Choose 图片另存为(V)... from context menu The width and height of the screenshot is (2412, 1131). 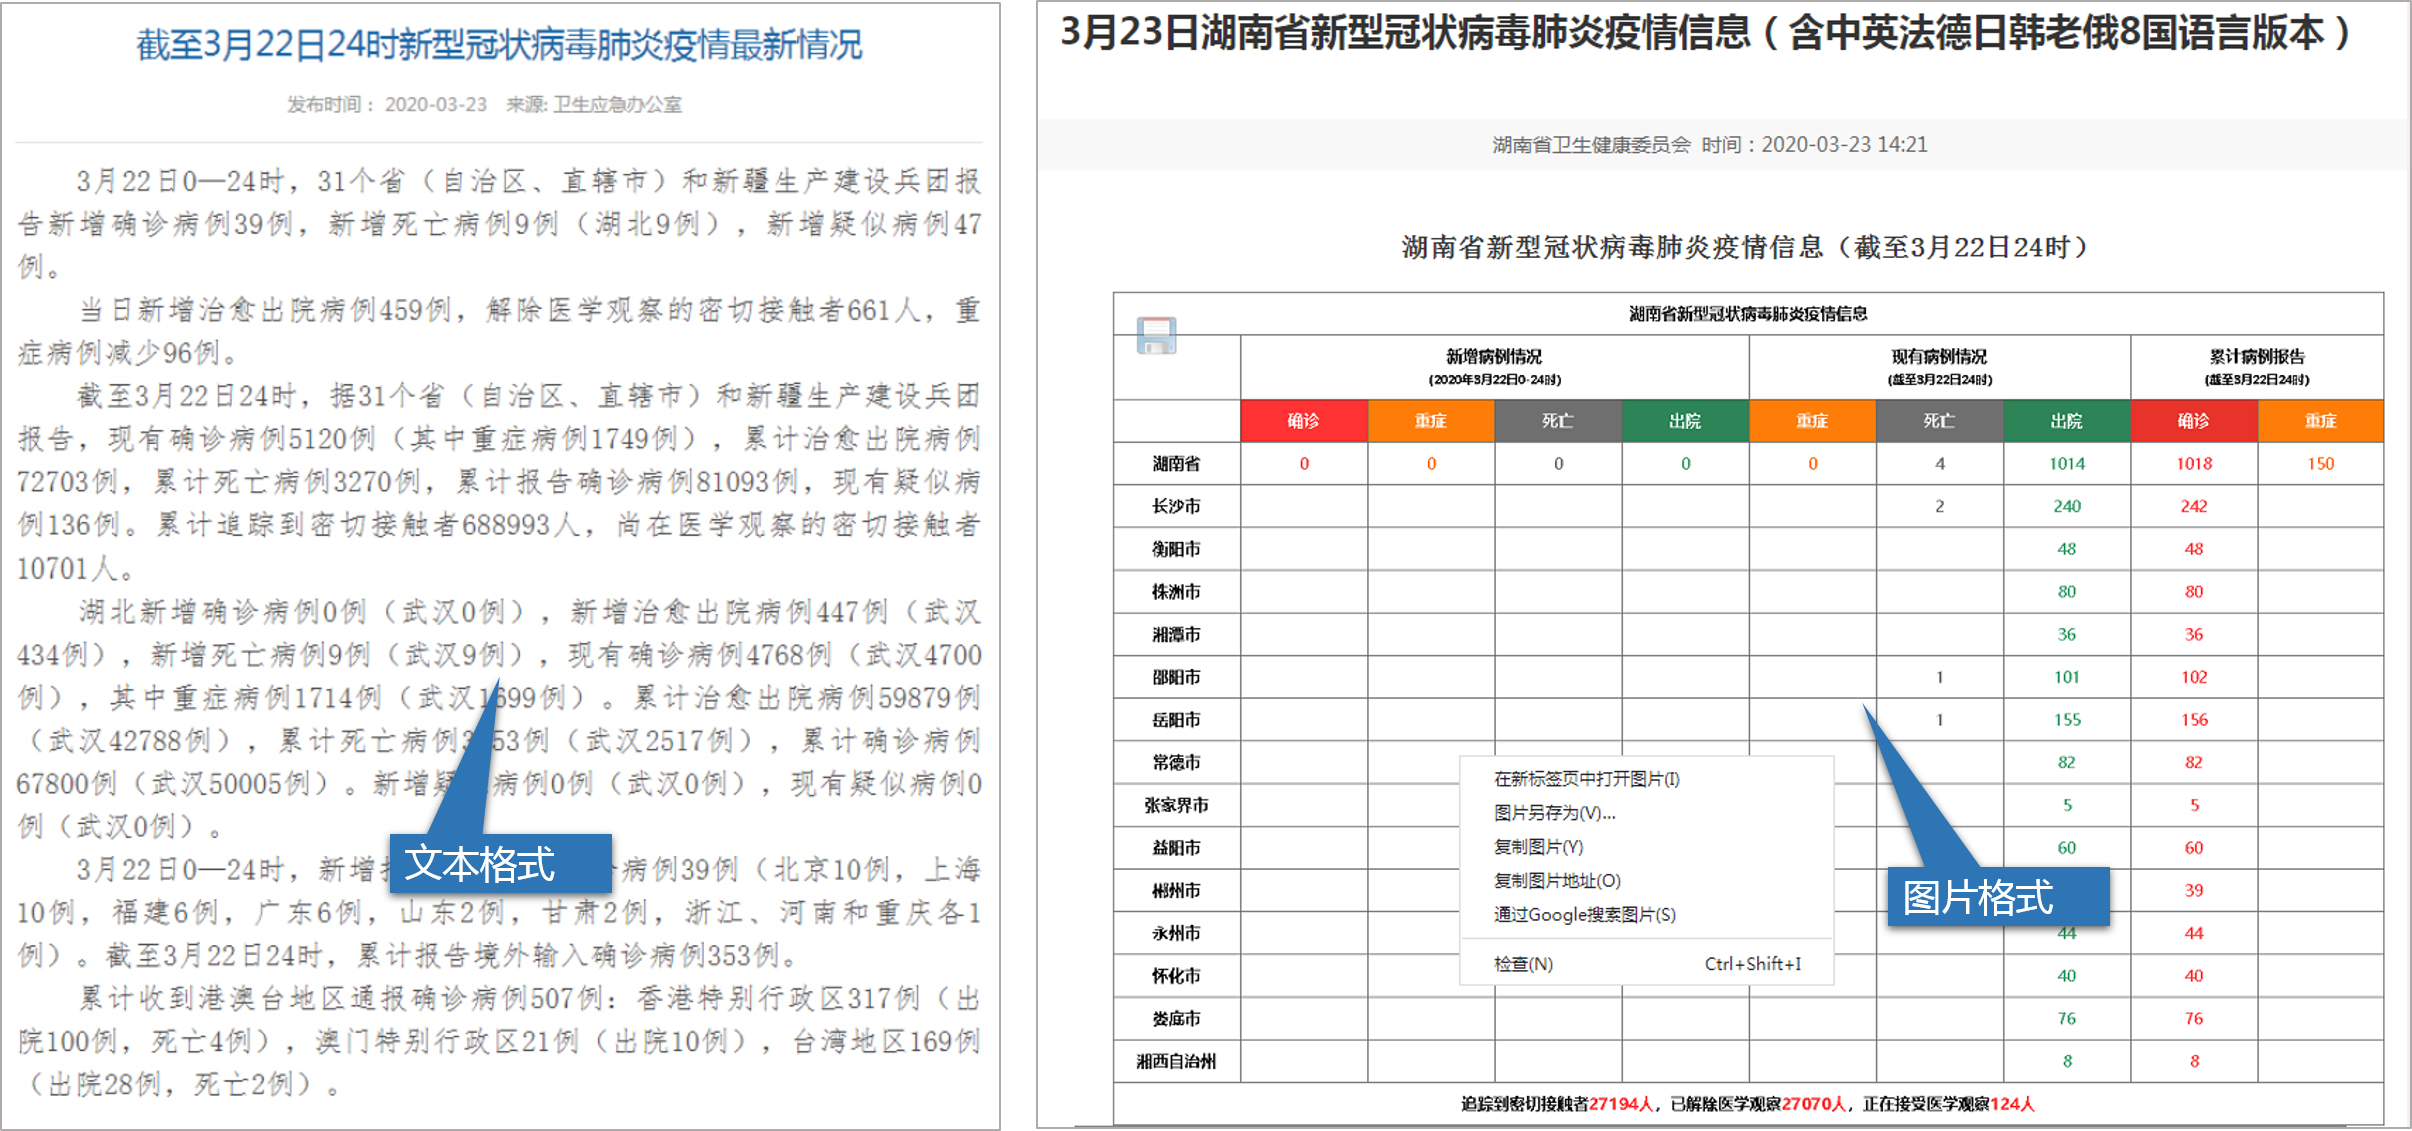coord(1554,813)
